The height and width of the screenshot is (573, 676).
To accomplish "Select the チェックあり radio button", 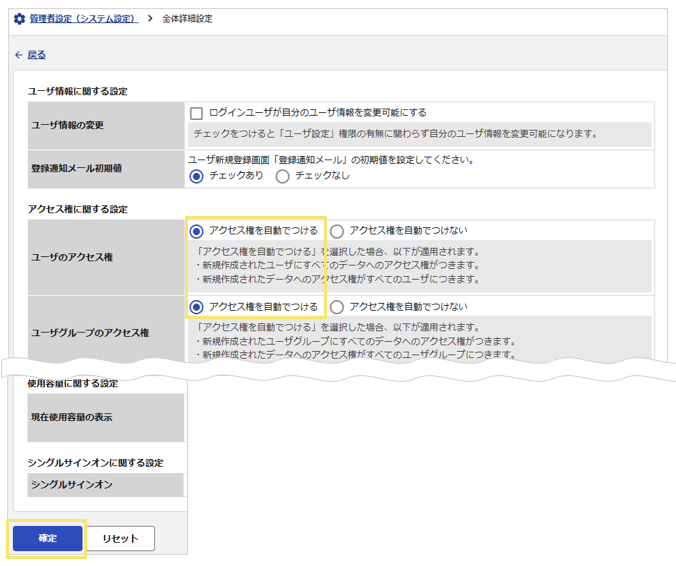I will [x=197, y=176].
